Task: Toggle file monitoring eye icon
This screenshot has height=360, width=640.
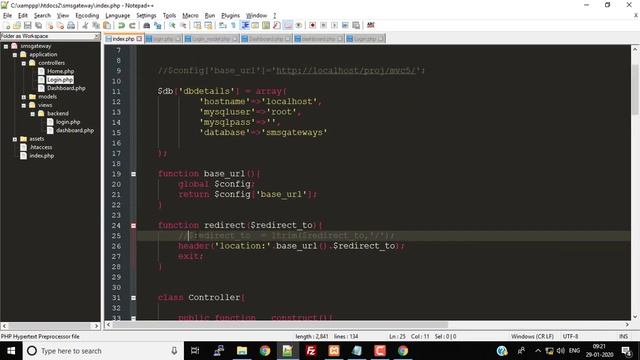Action: point(298,25)
